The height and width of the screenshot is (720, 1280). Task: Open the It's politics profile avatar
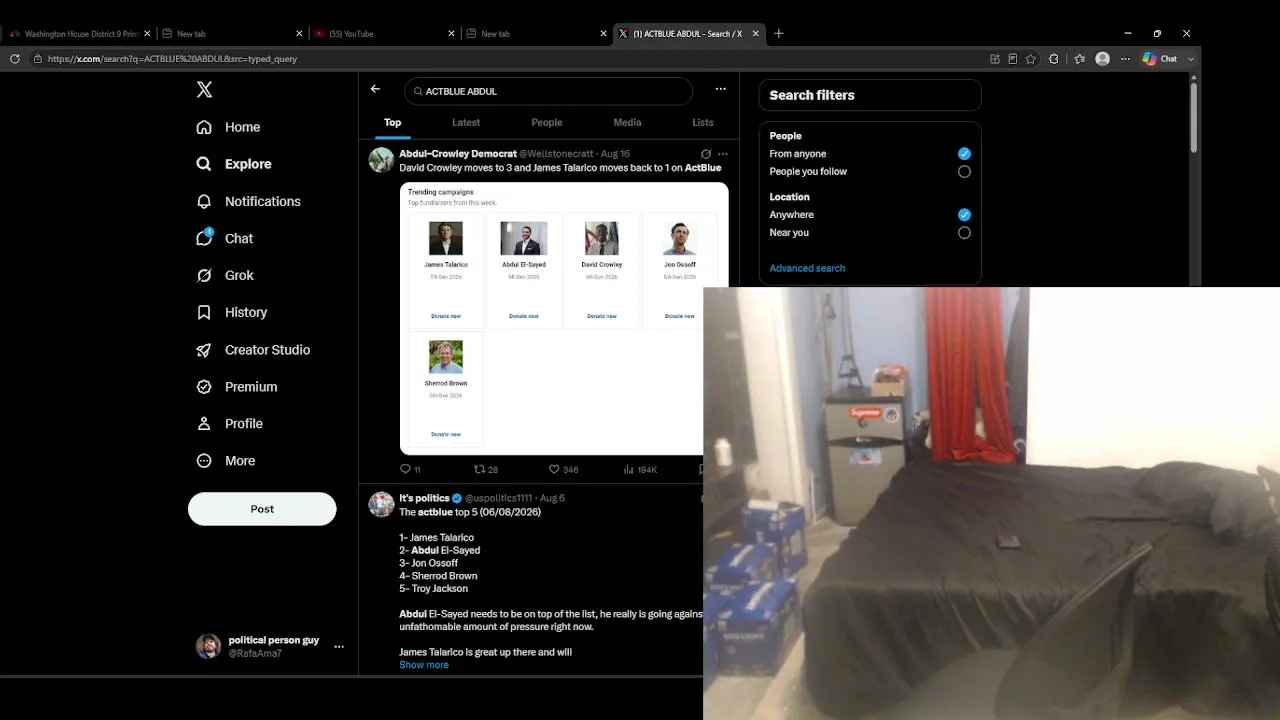pyautogui.click(x=381, y=504)
